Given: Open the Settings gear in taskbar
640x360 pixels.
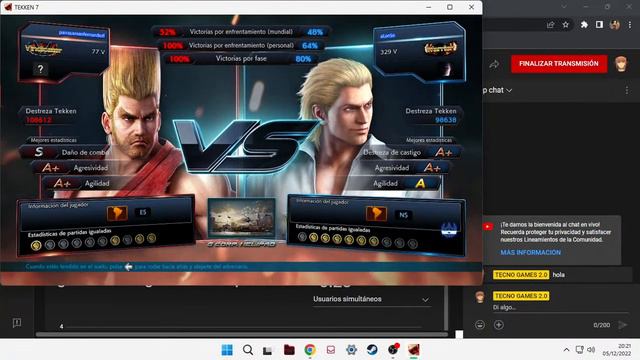Looking at the screenshot, I should pyautogui.click(x=351, y=350).
